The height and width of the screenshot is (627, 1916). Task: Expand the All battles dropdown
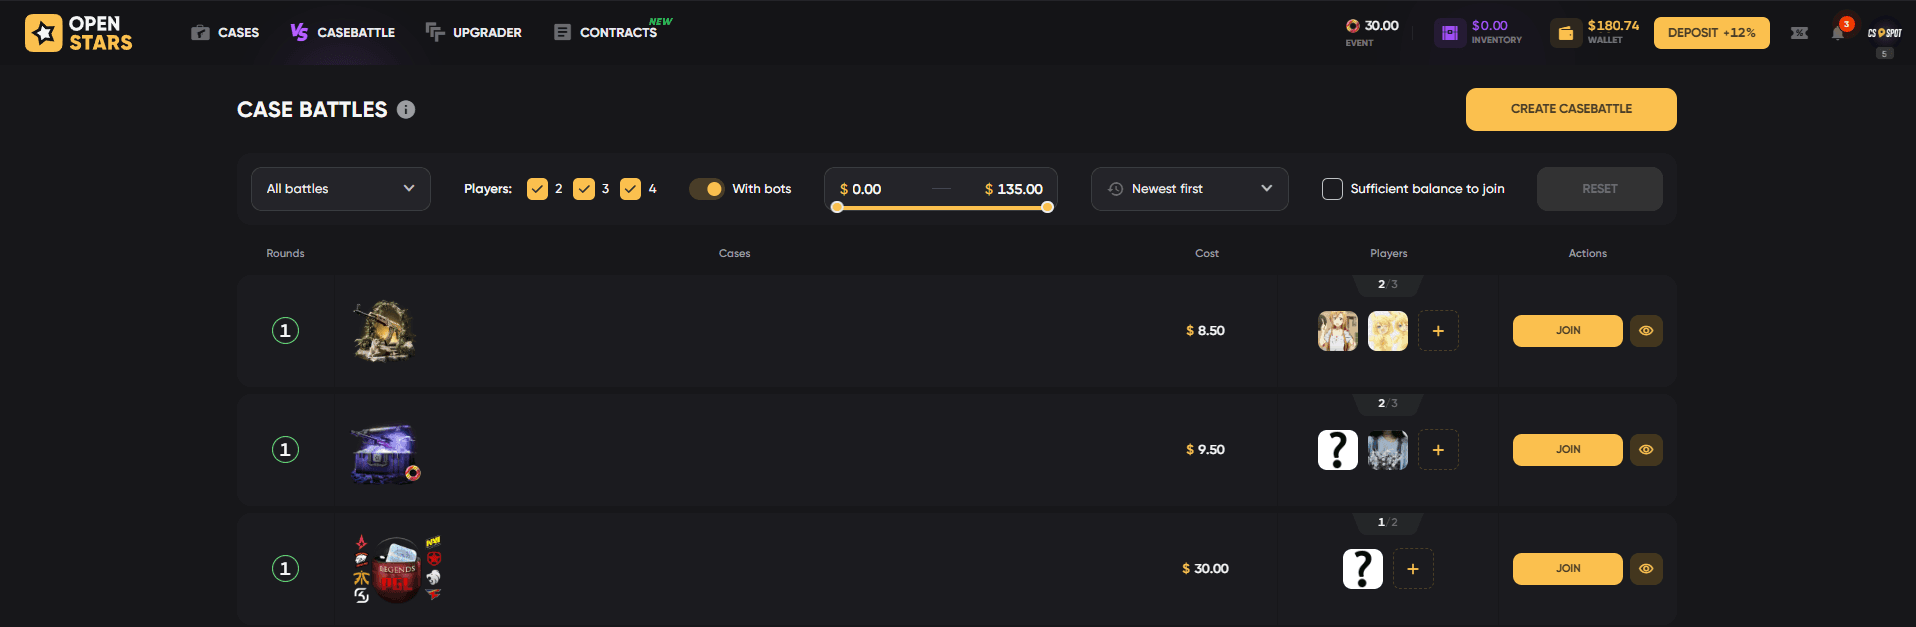coord(341,189)
